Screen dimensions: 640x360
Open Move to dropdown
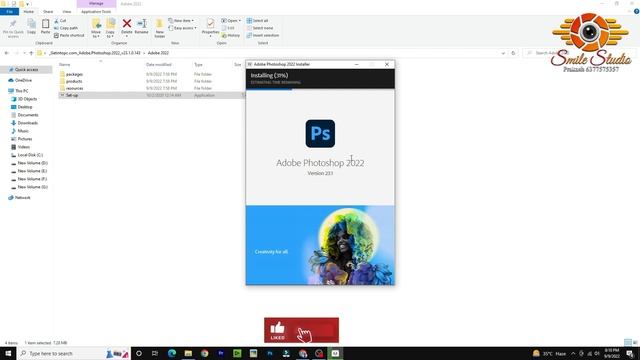[96, 29]
